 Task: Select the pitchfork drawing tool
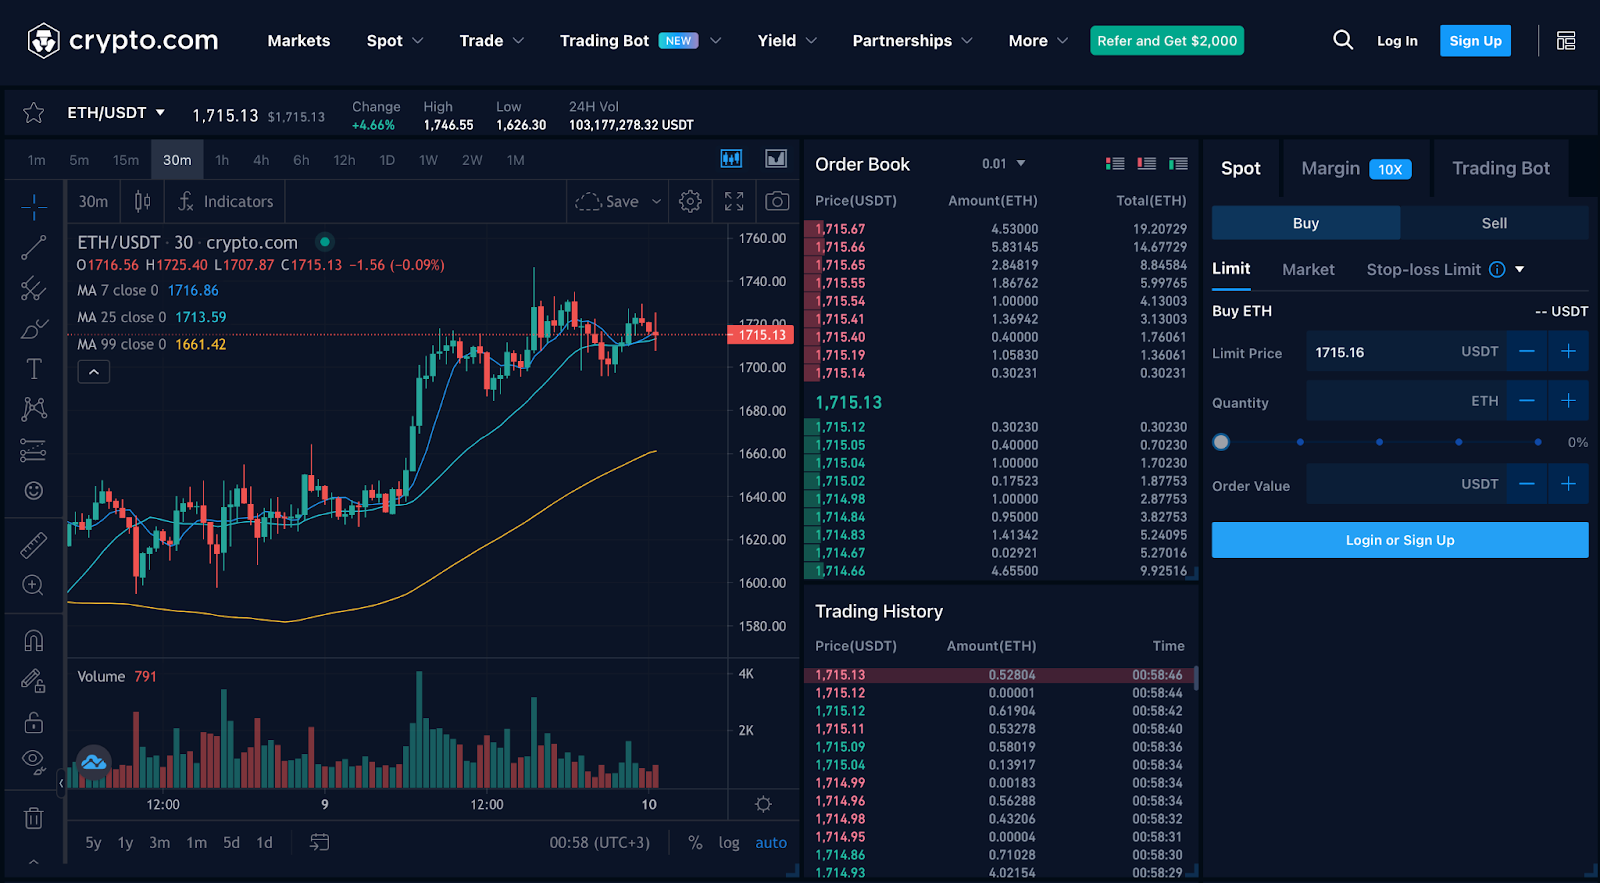[x=33, y=288]
